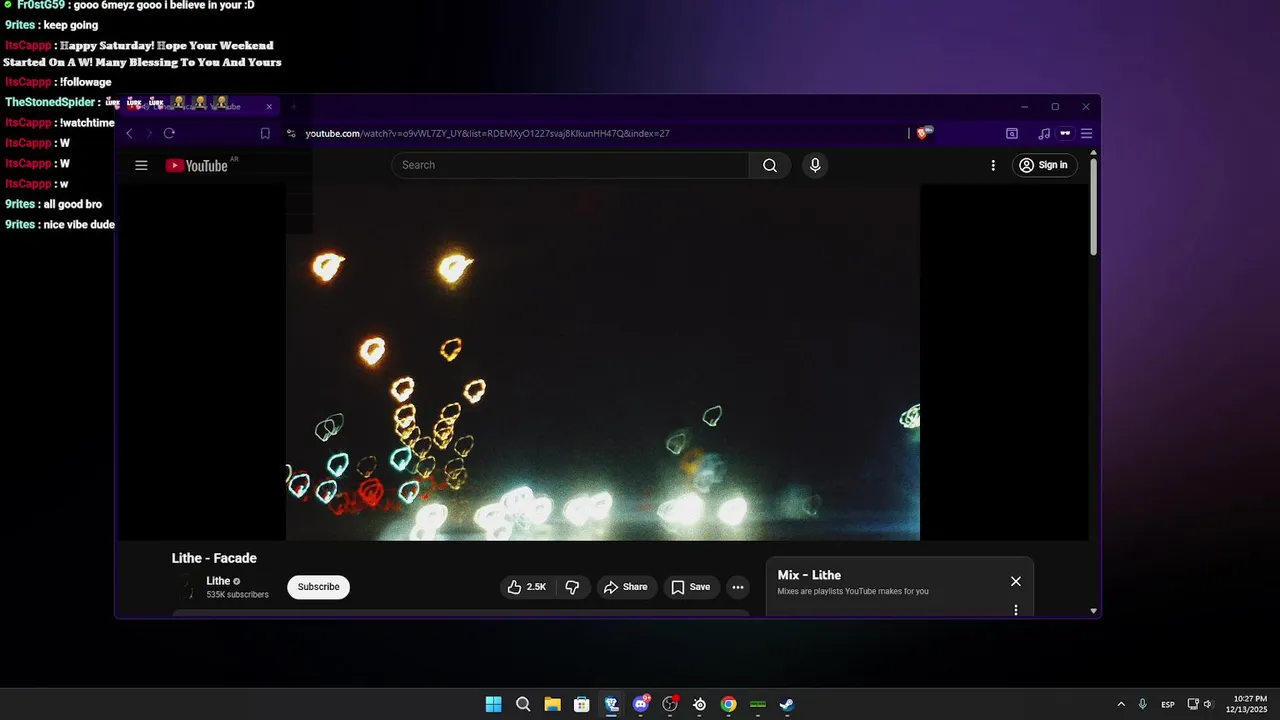Switch ESP input language
The width and height of the screenshot is (1280, 720).
point(1168,705)
